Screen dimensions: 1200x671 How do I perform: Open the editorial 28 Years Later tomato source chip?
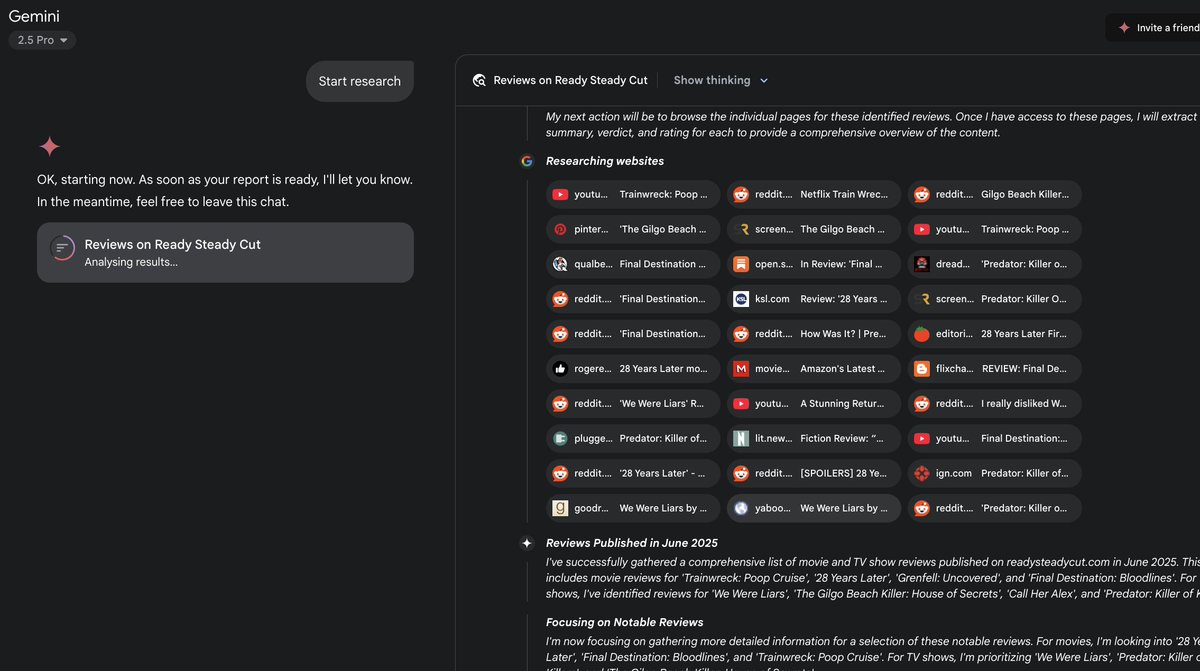tap(995, 334)
